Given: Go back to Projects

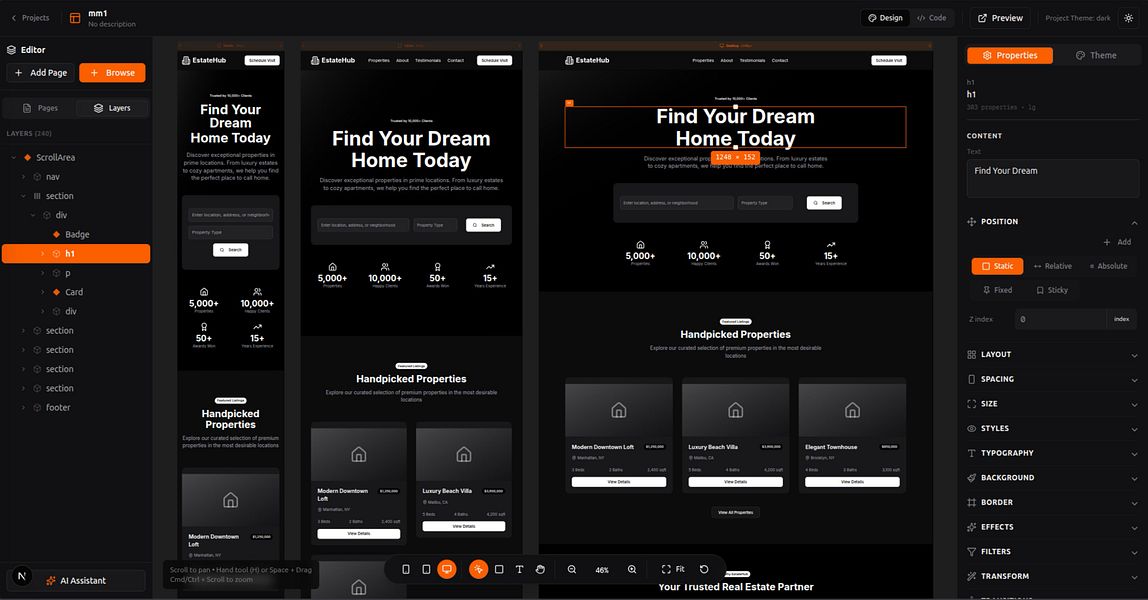Looking at the screenshot, I should (30, 18).
